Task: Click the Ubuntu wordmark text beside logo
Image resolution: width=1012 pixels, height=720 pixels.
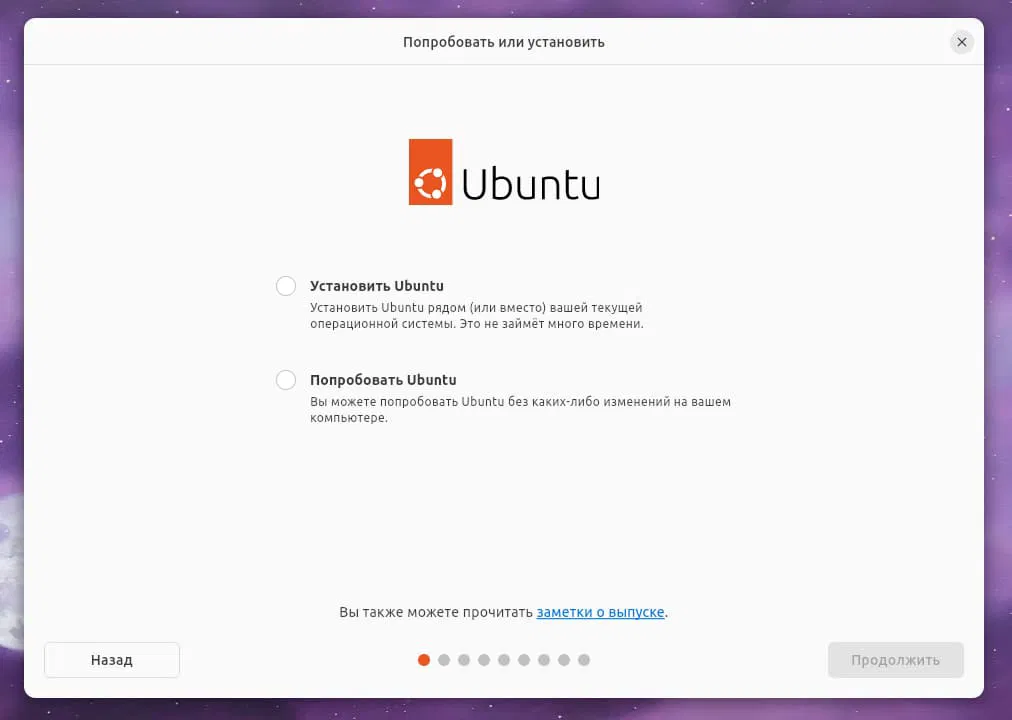Action: pyautogui.click(x=531, y=183)
